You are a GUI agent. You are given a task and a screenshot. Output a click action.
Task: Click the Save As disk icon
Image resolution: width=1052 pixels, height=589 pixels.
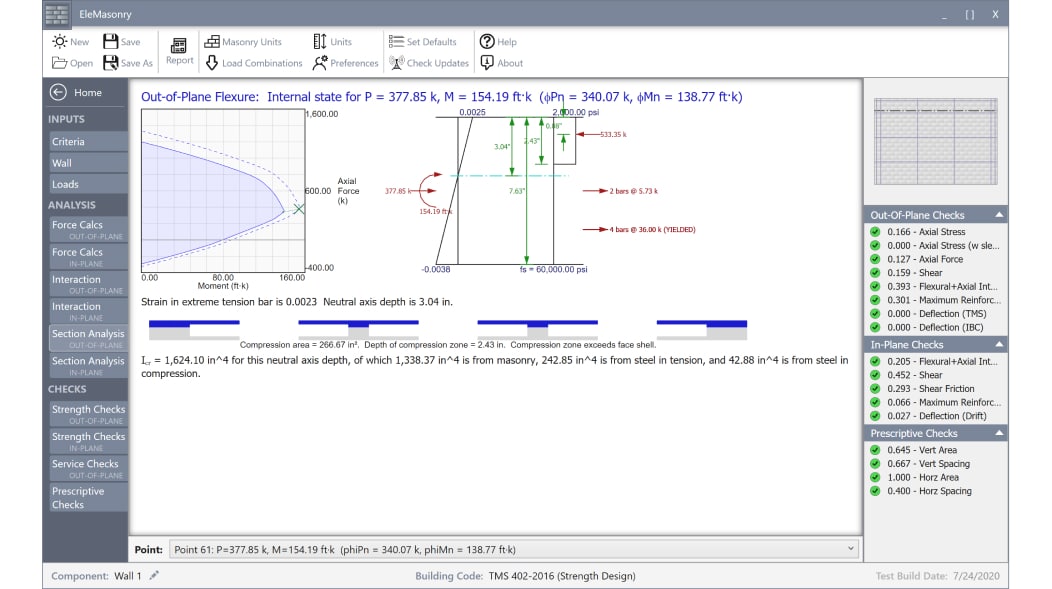coord(110,63)
